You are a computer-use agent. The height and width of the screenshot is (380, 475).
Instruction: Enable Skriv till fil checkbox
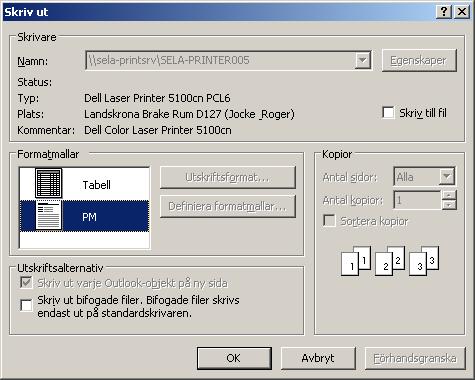(x=388, y=113)
